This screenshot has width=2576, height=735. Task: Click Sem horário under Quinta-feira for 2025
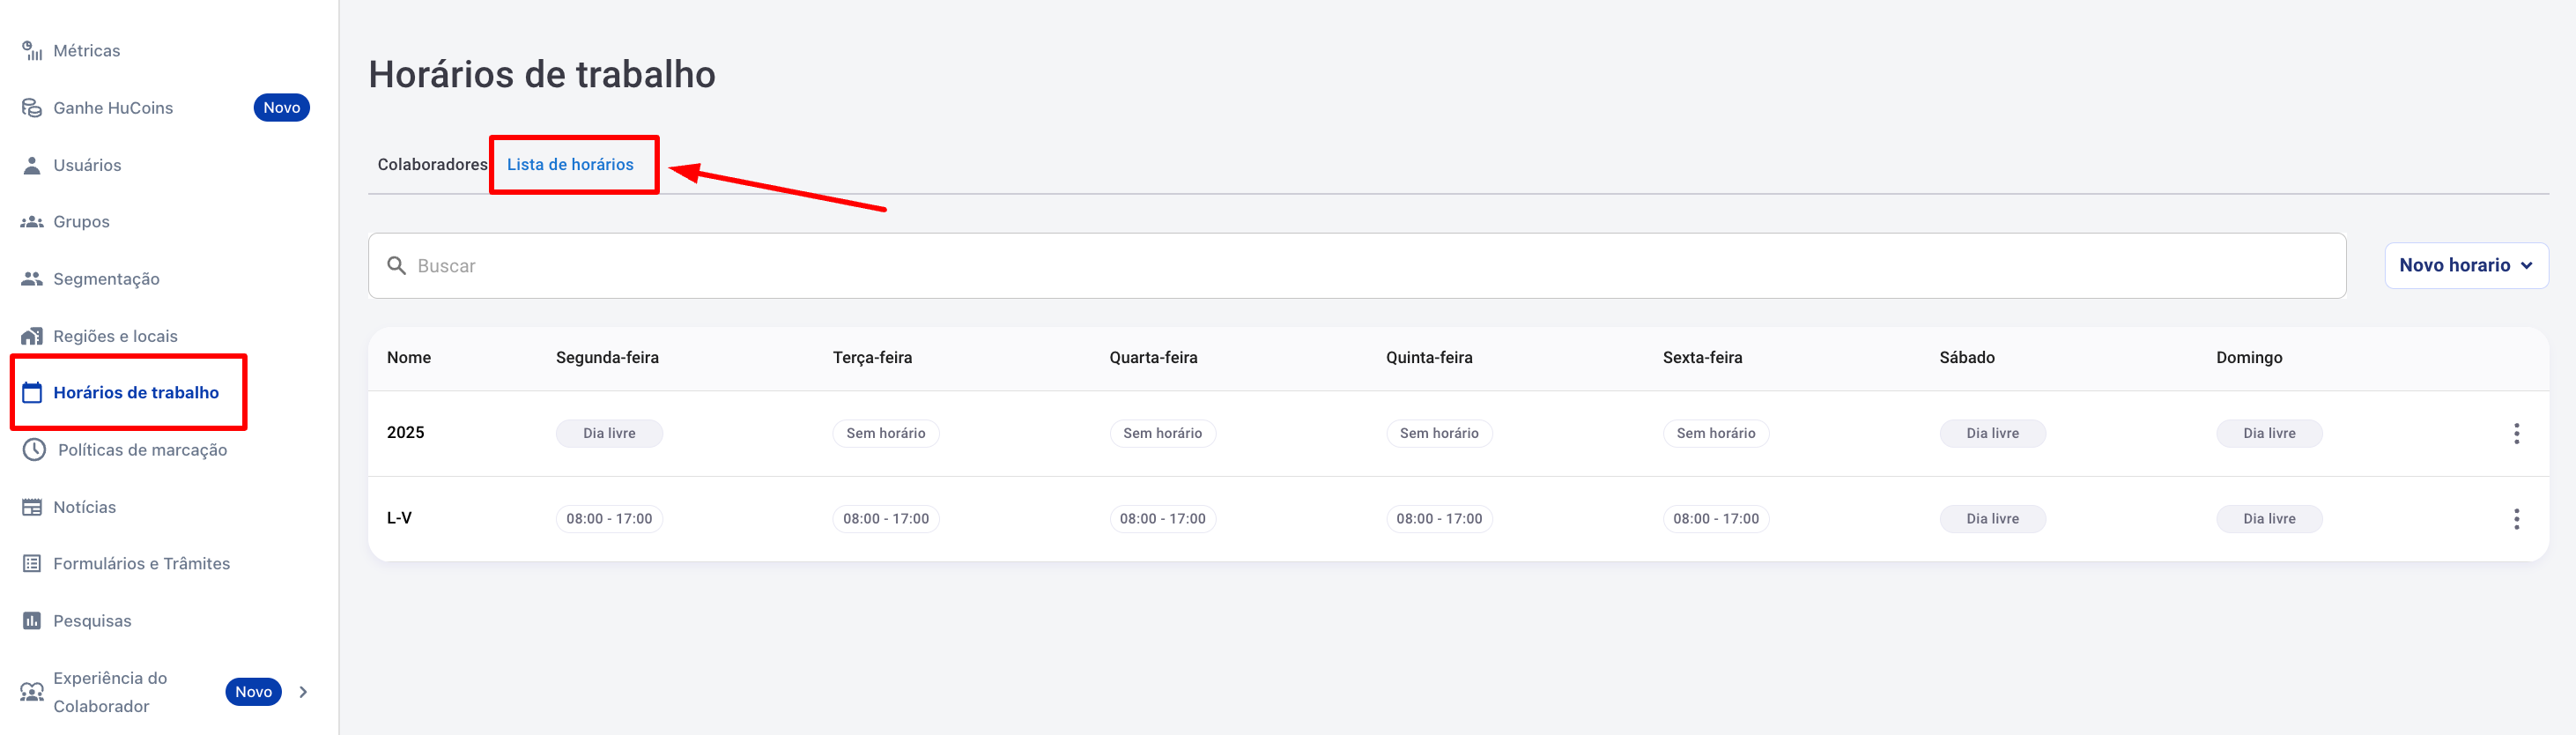pos(1439,433)
